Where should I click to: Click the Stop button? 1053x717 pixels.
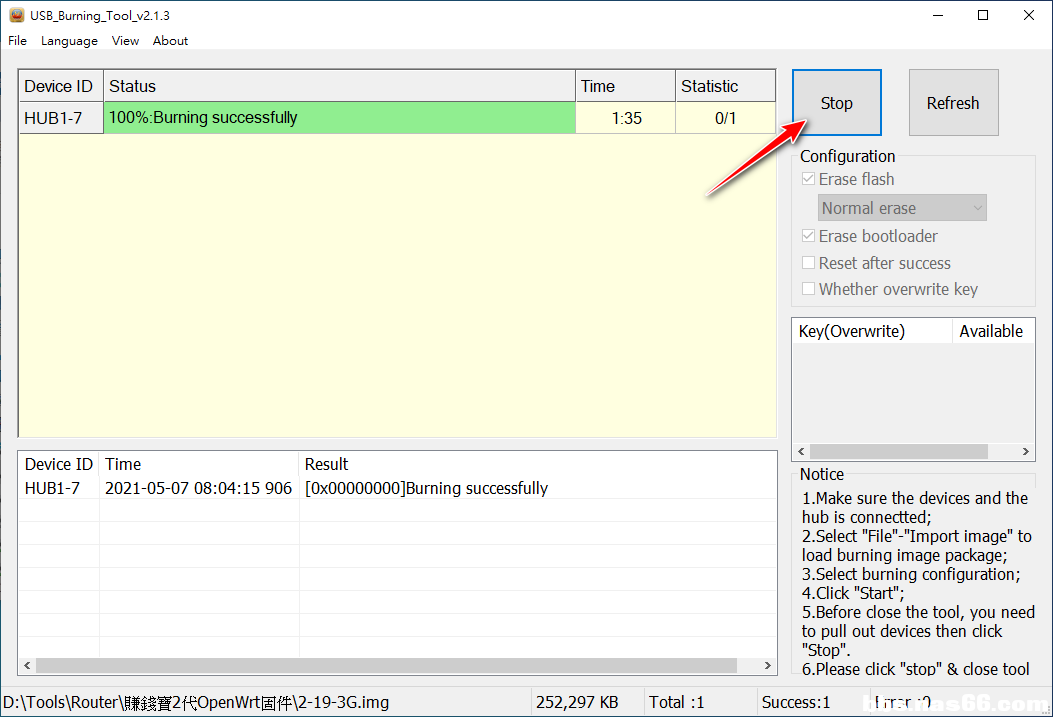coord(836,103)
